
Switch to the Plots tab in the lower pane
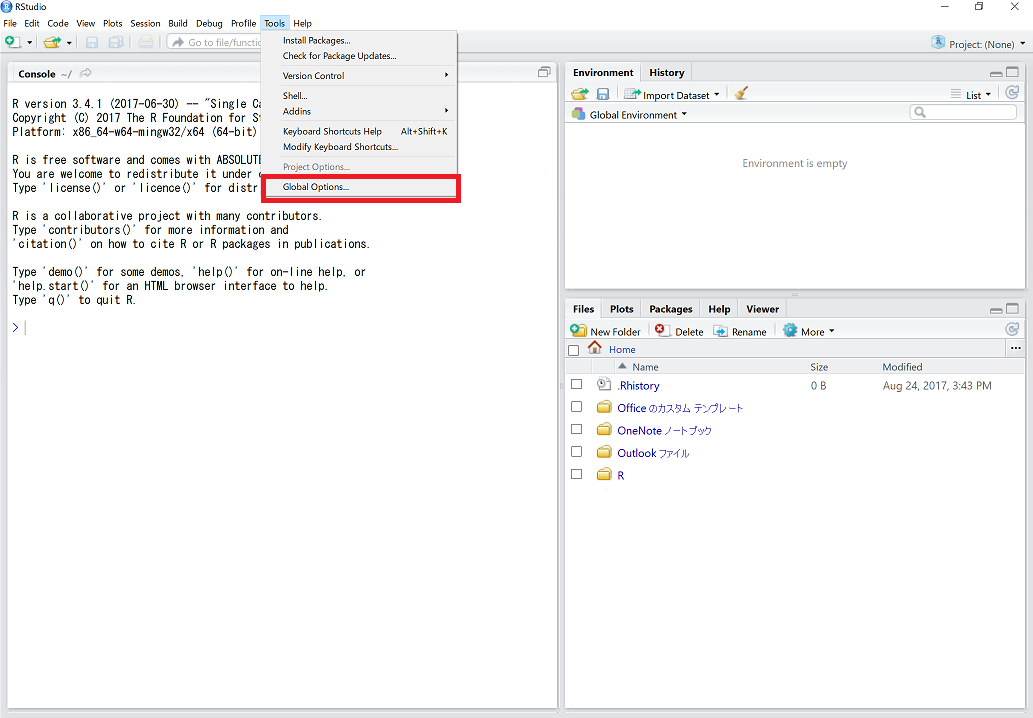click(x=621, y=309)
